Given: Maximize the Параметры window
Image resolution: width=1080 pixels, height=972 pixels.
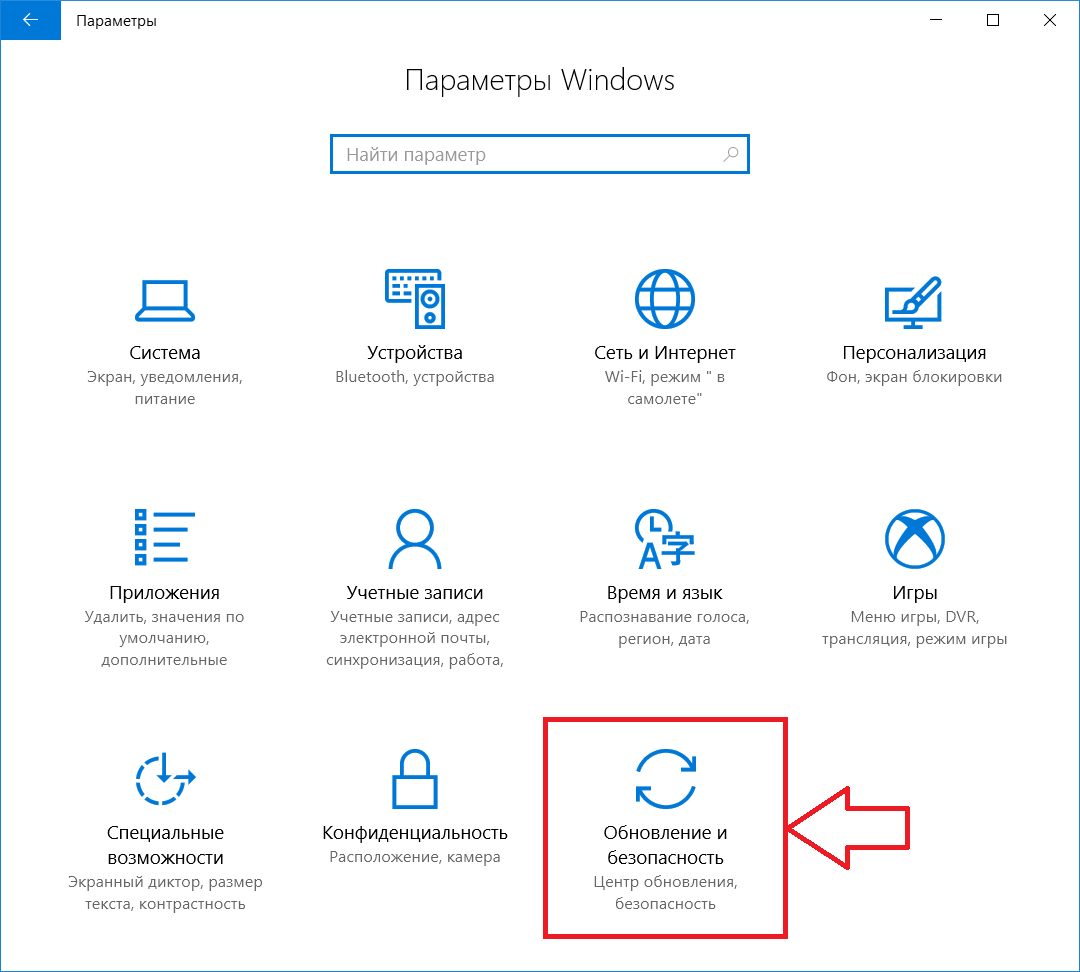Looking at the screenshot, I should pos(993,20).
